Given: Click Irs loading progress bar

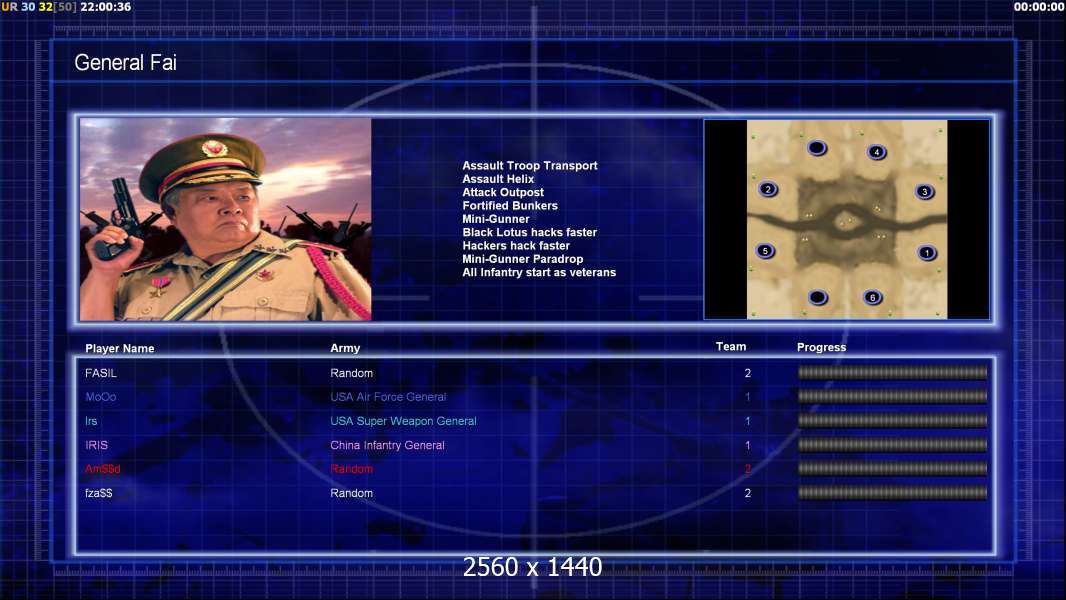Looking at the screenshot, I should click(x=893, y=421).
